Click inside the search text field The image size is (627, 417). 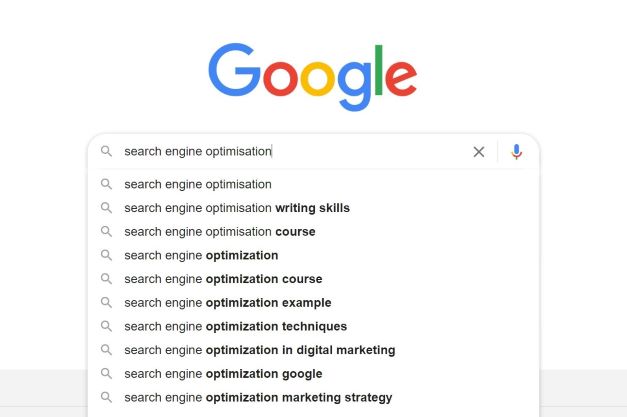[x=294, y=152]
